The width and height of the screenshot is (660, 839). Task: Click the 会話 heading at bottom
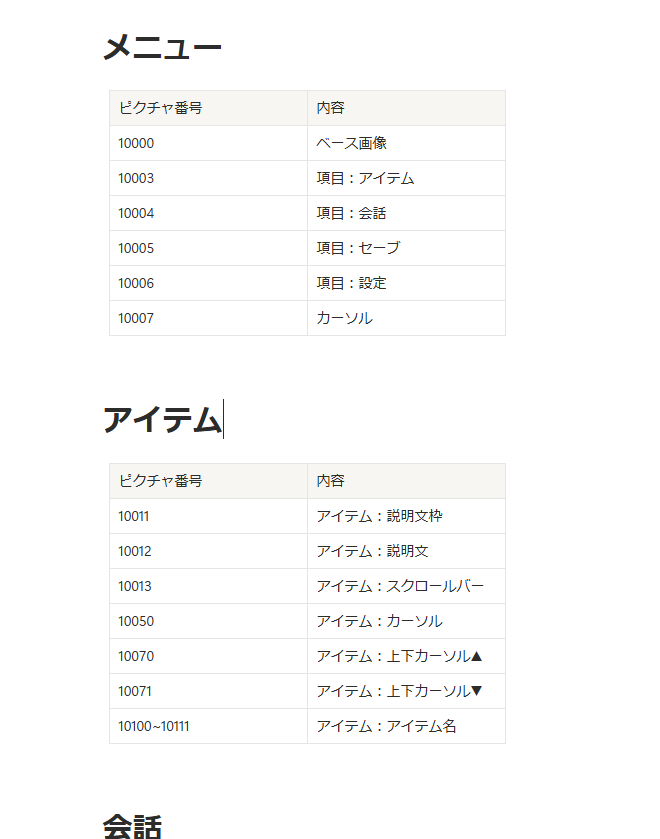pos(132,826)
